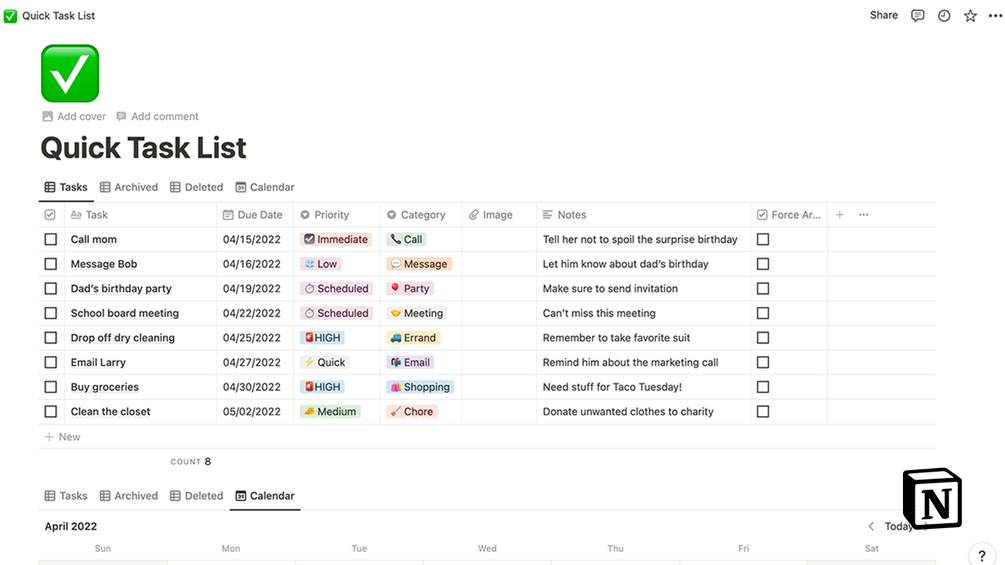
Task: Select the HIGH priority tag for Buy groceries
Action: coord(322,387)
